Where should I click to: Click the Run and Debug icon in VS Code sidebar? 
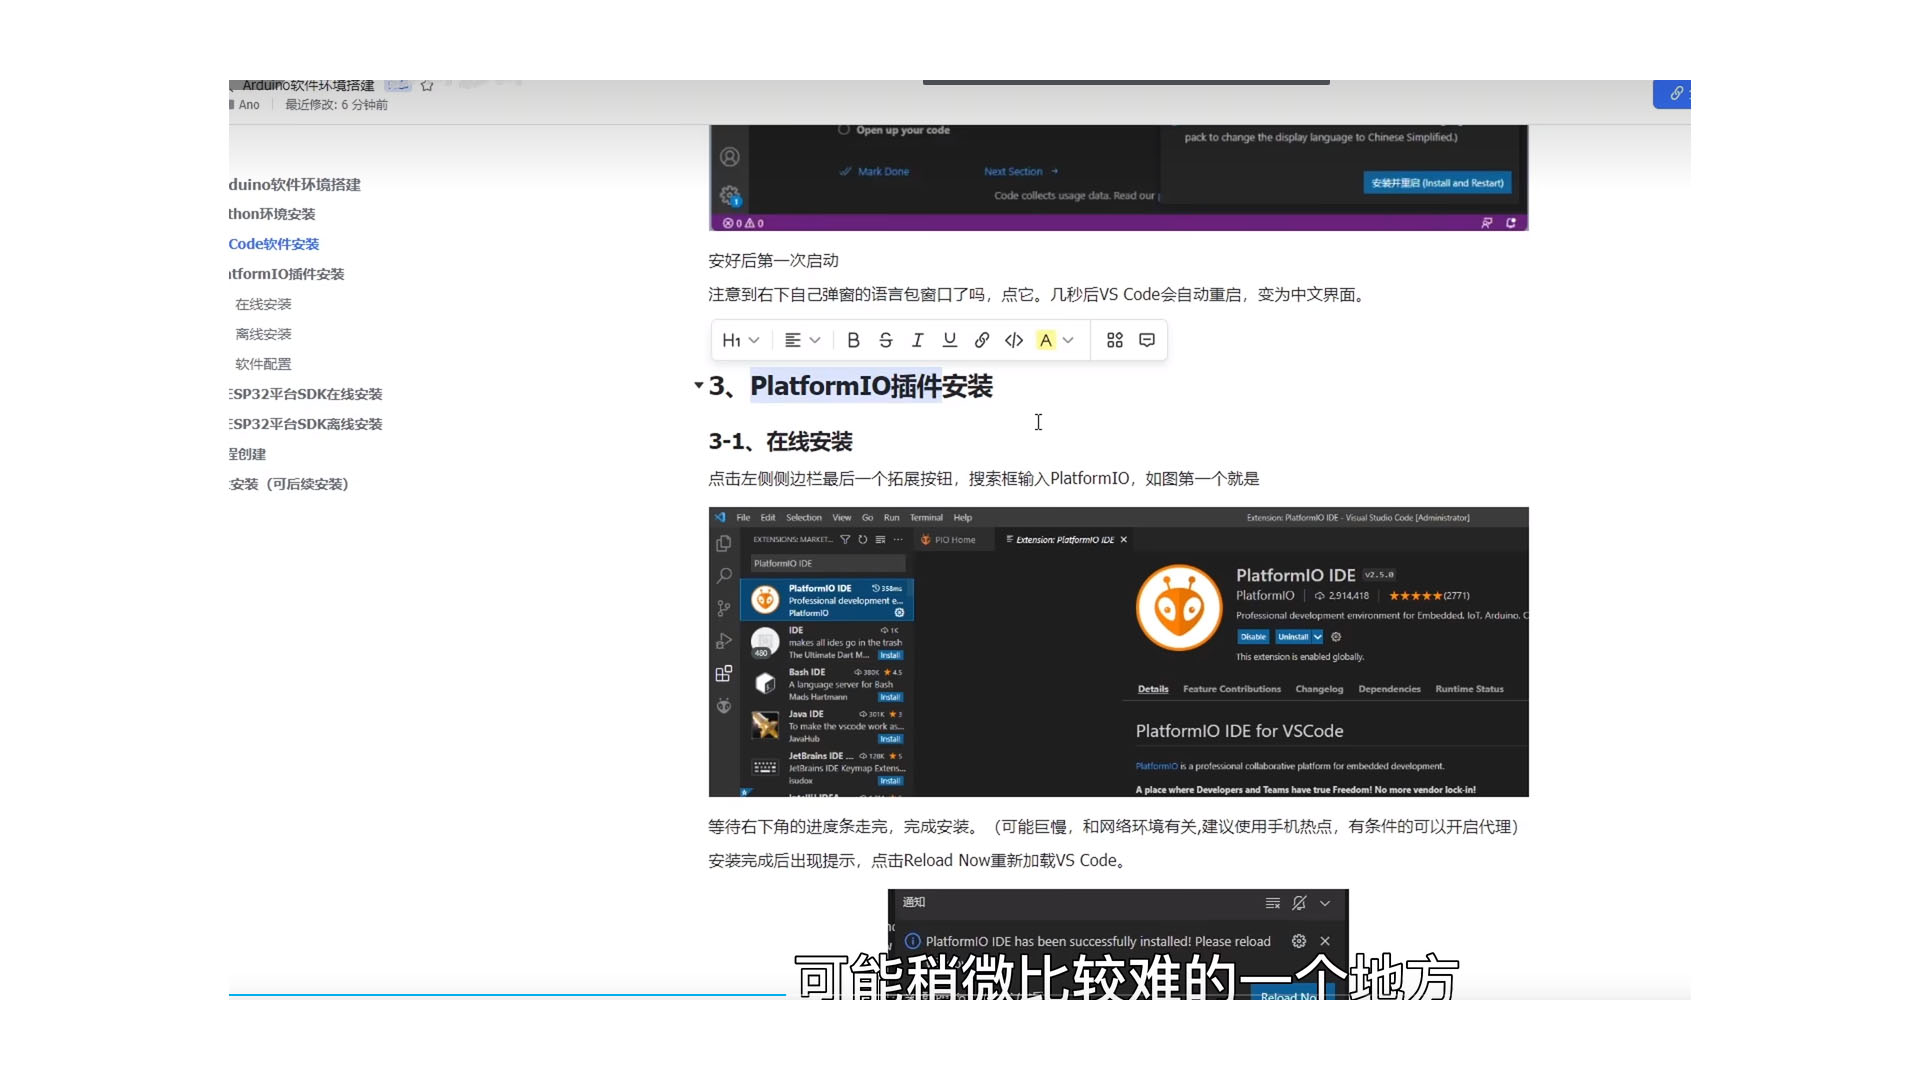[x=724, y=641]
